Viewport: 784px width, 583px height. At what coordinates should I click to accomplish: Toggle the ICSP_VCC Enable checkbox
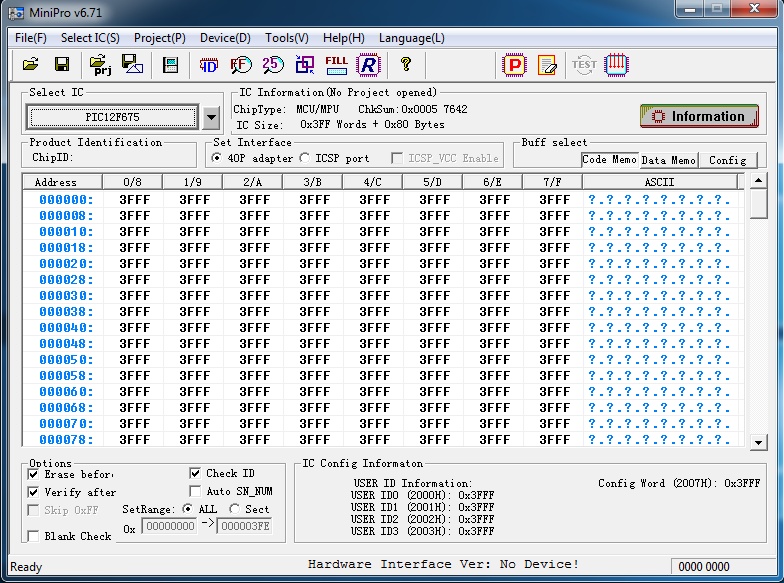pos(397,158)
